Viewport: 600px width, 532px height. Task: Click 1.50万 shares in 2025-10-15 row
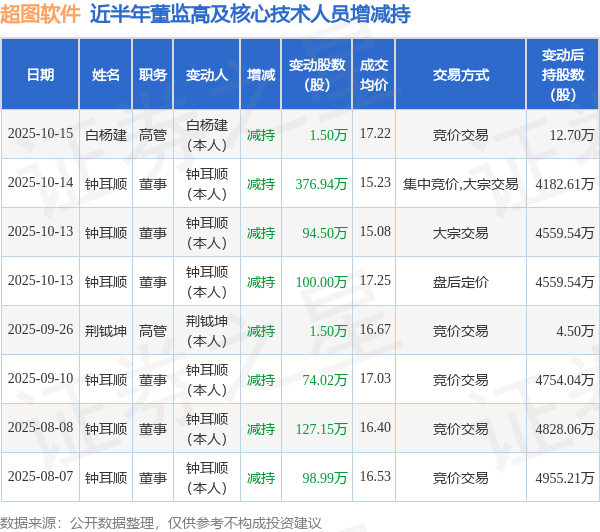[x=328, y=135]
